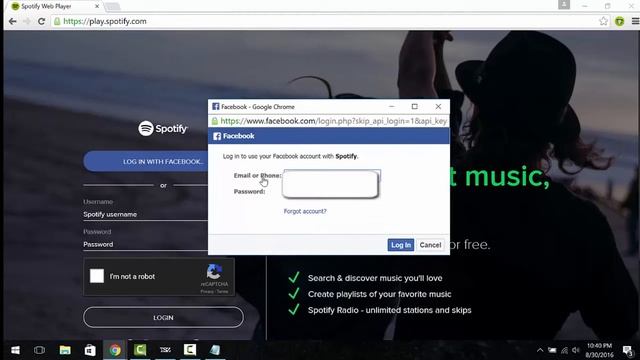Click the lock icon in Facebook popup address bar

tap(215, 121)
